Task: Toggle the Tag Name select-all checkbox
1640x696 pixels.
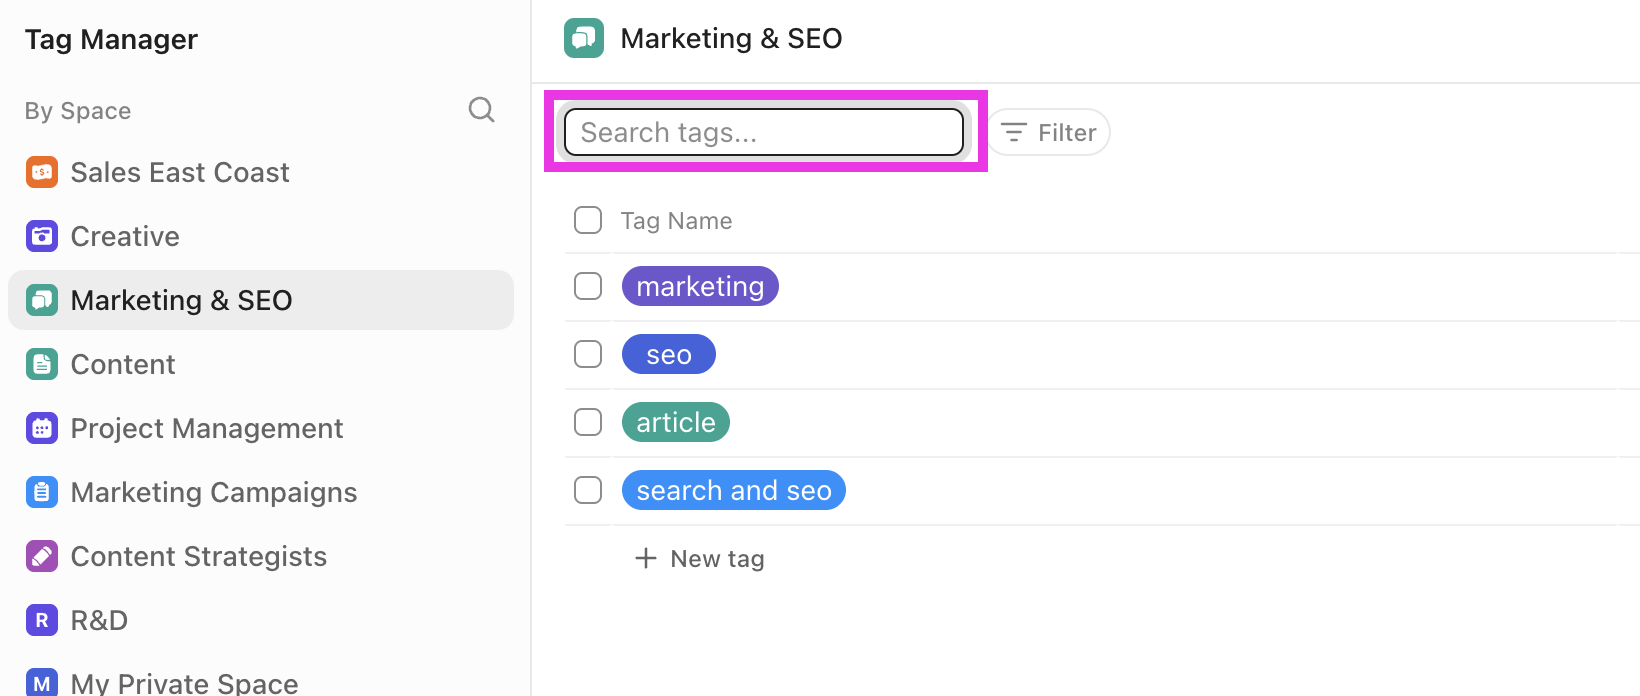Action: tap(588, 220)
